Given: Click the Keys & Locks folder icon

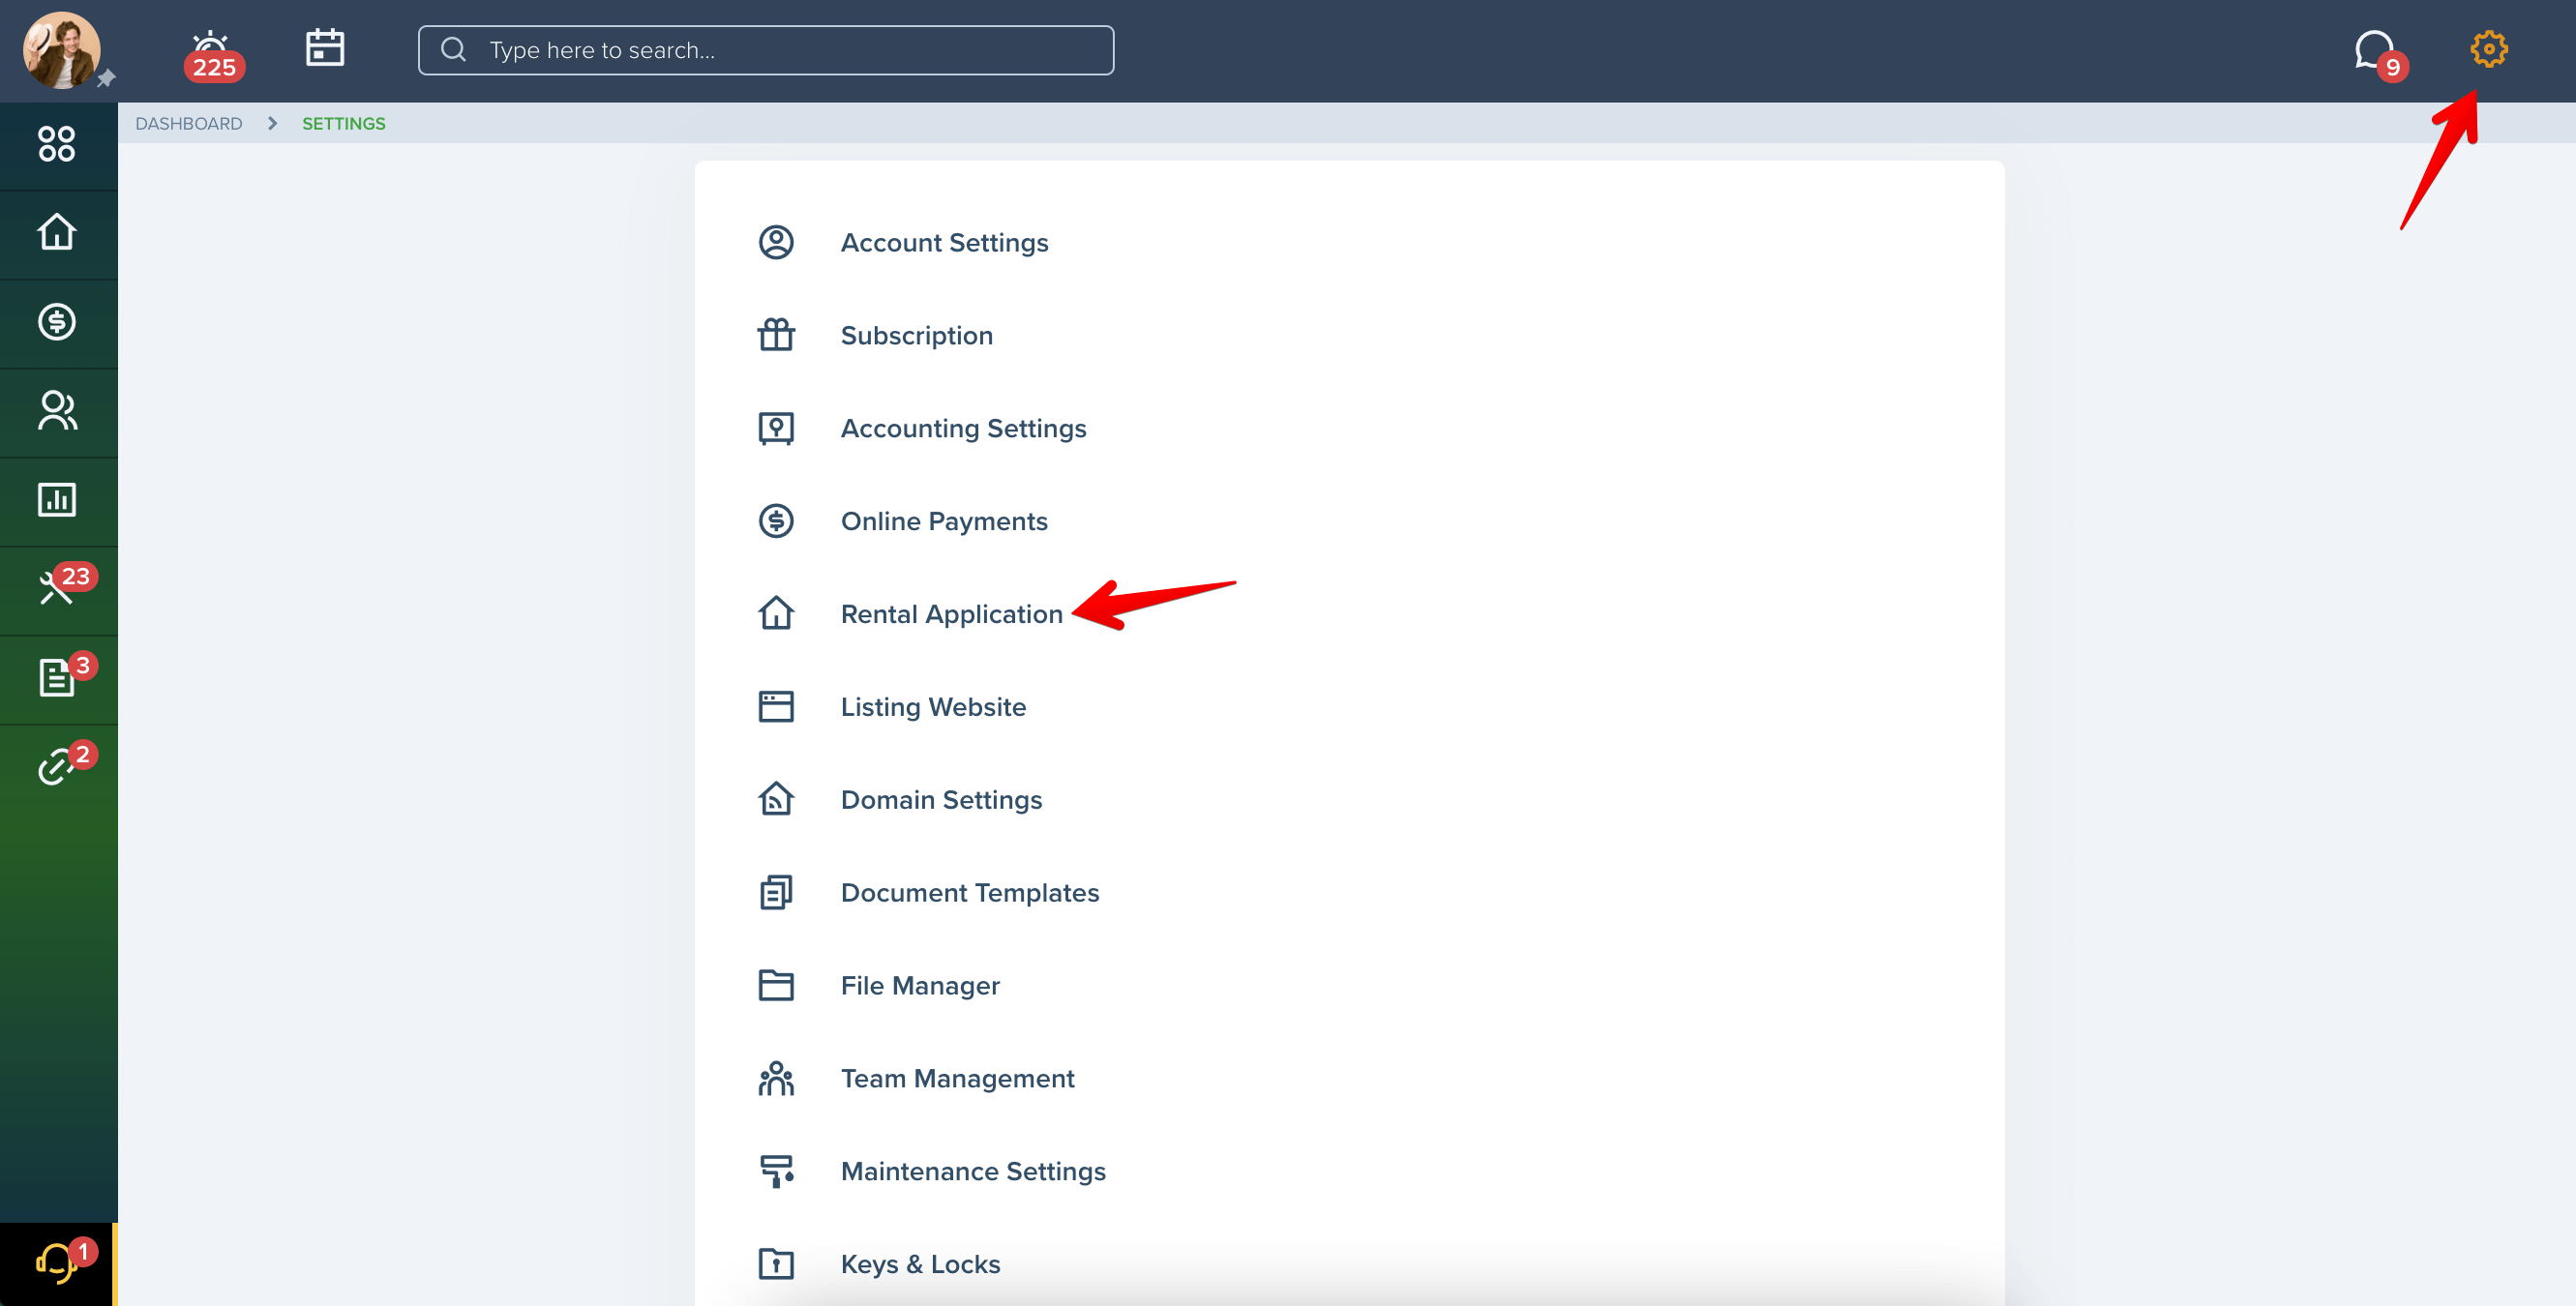Looking at the screenshot, I should [x=776, y=1265].
